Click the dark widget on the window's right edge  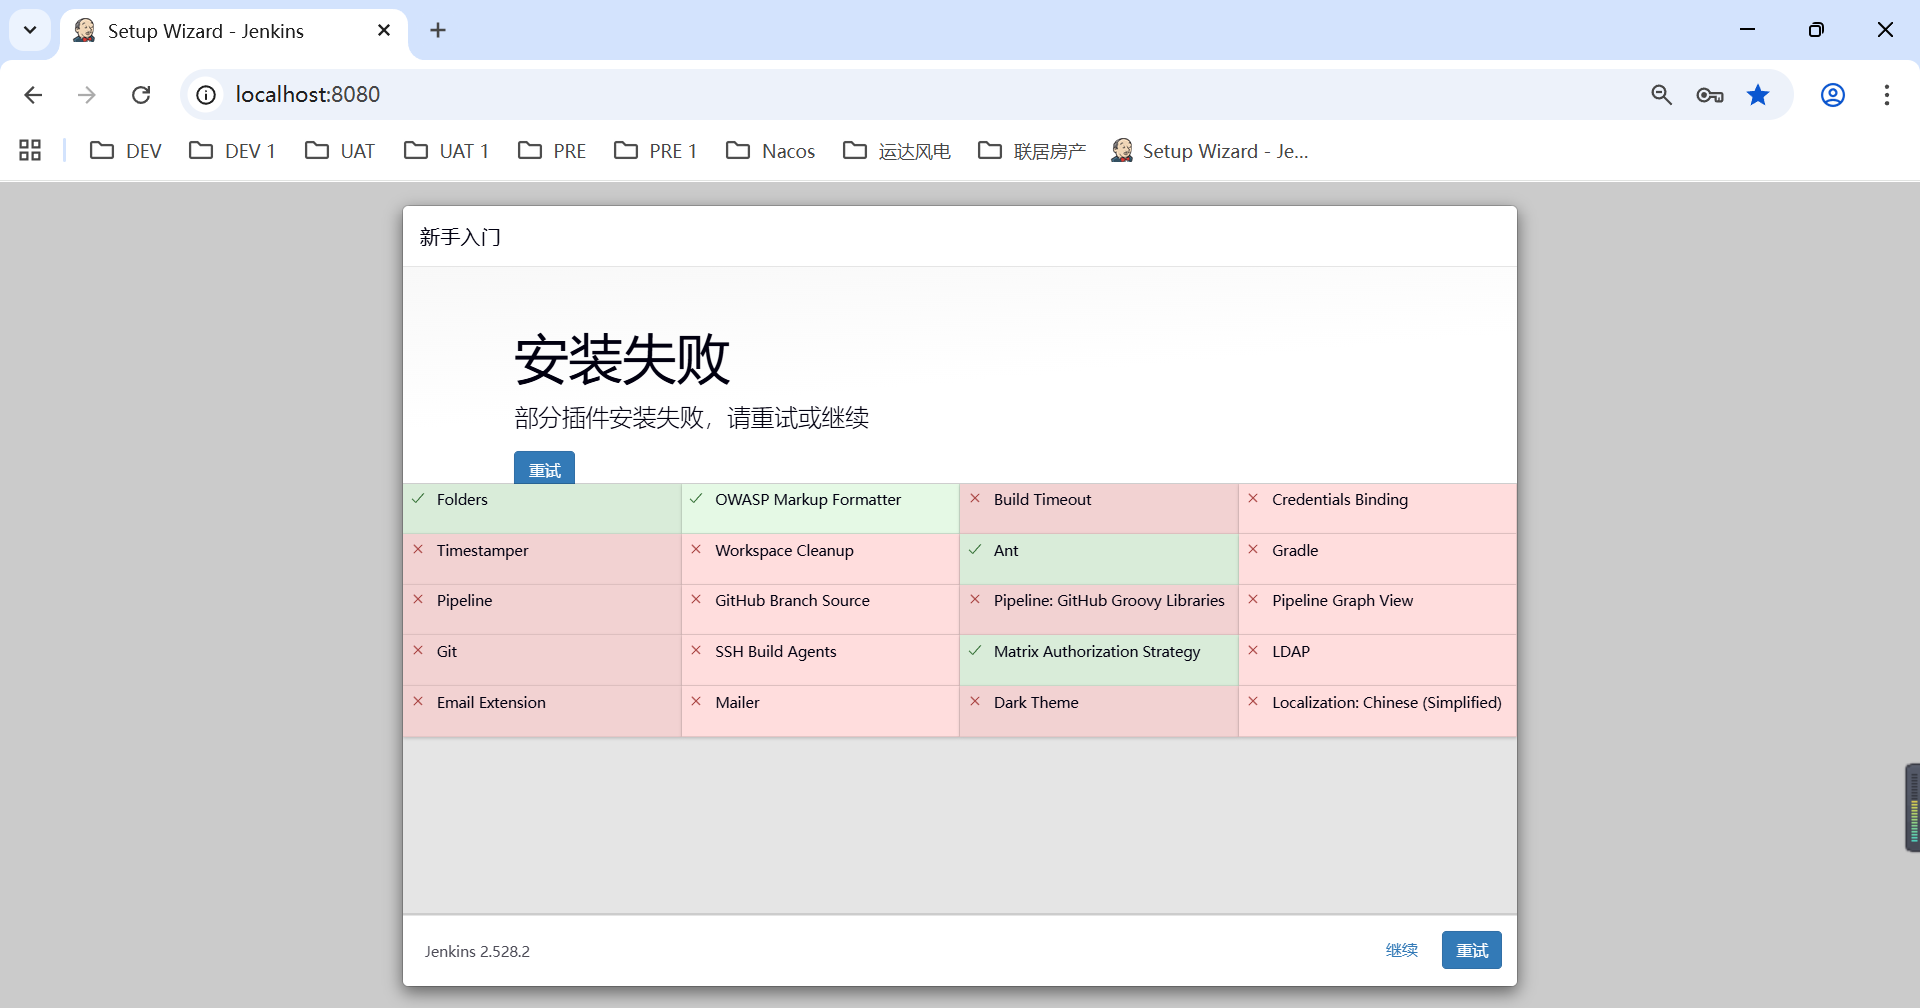[x=1912, y=808]
